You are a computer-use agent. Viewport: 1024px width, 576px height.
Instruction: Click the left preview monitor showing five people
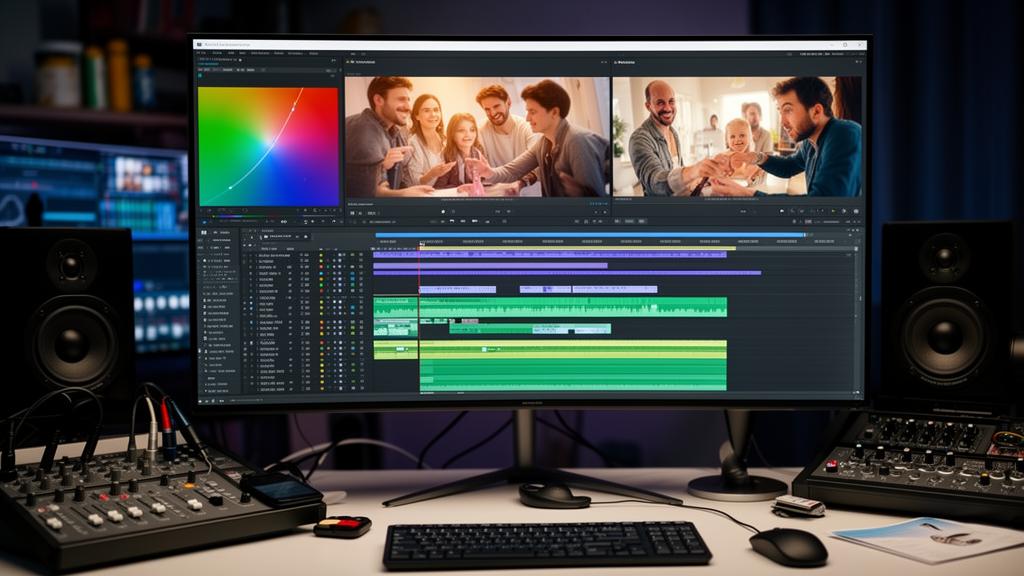[x=477, y=136]
